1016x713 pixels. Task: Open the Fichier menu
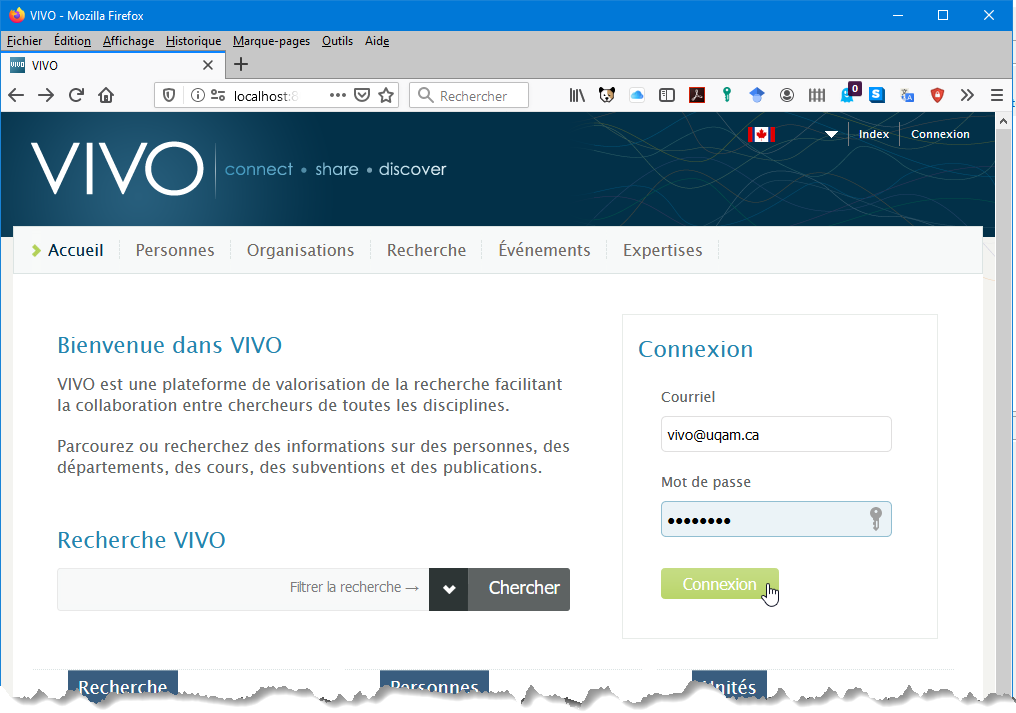[x=25, y=41]
